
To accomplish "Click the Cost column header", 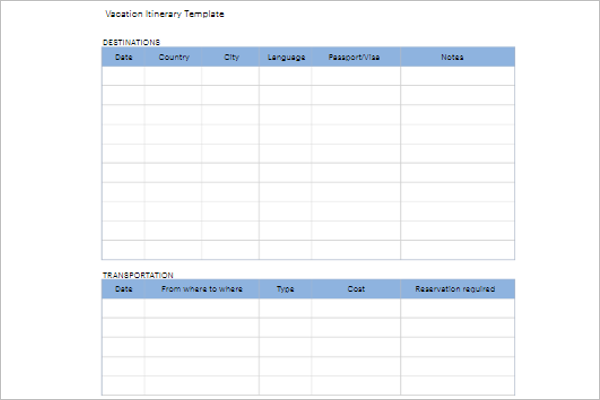I will [356, 289].
